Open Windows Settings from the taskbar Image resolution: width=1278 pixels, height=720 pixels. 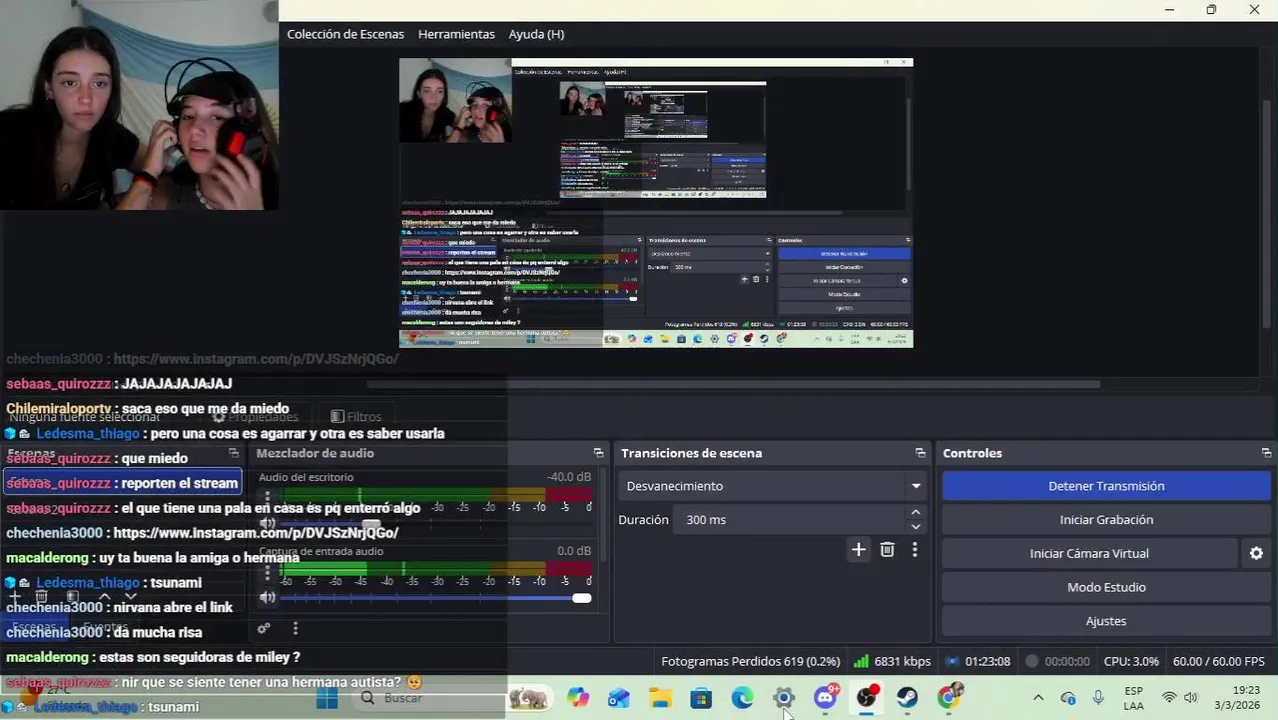(x=784, y=697)
